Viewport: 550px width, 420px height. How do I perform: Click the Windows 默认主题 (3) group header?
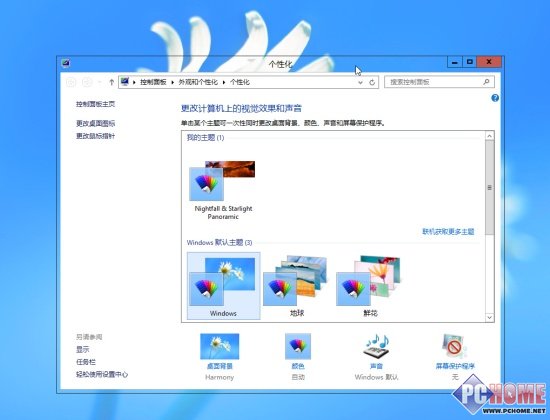219,242
